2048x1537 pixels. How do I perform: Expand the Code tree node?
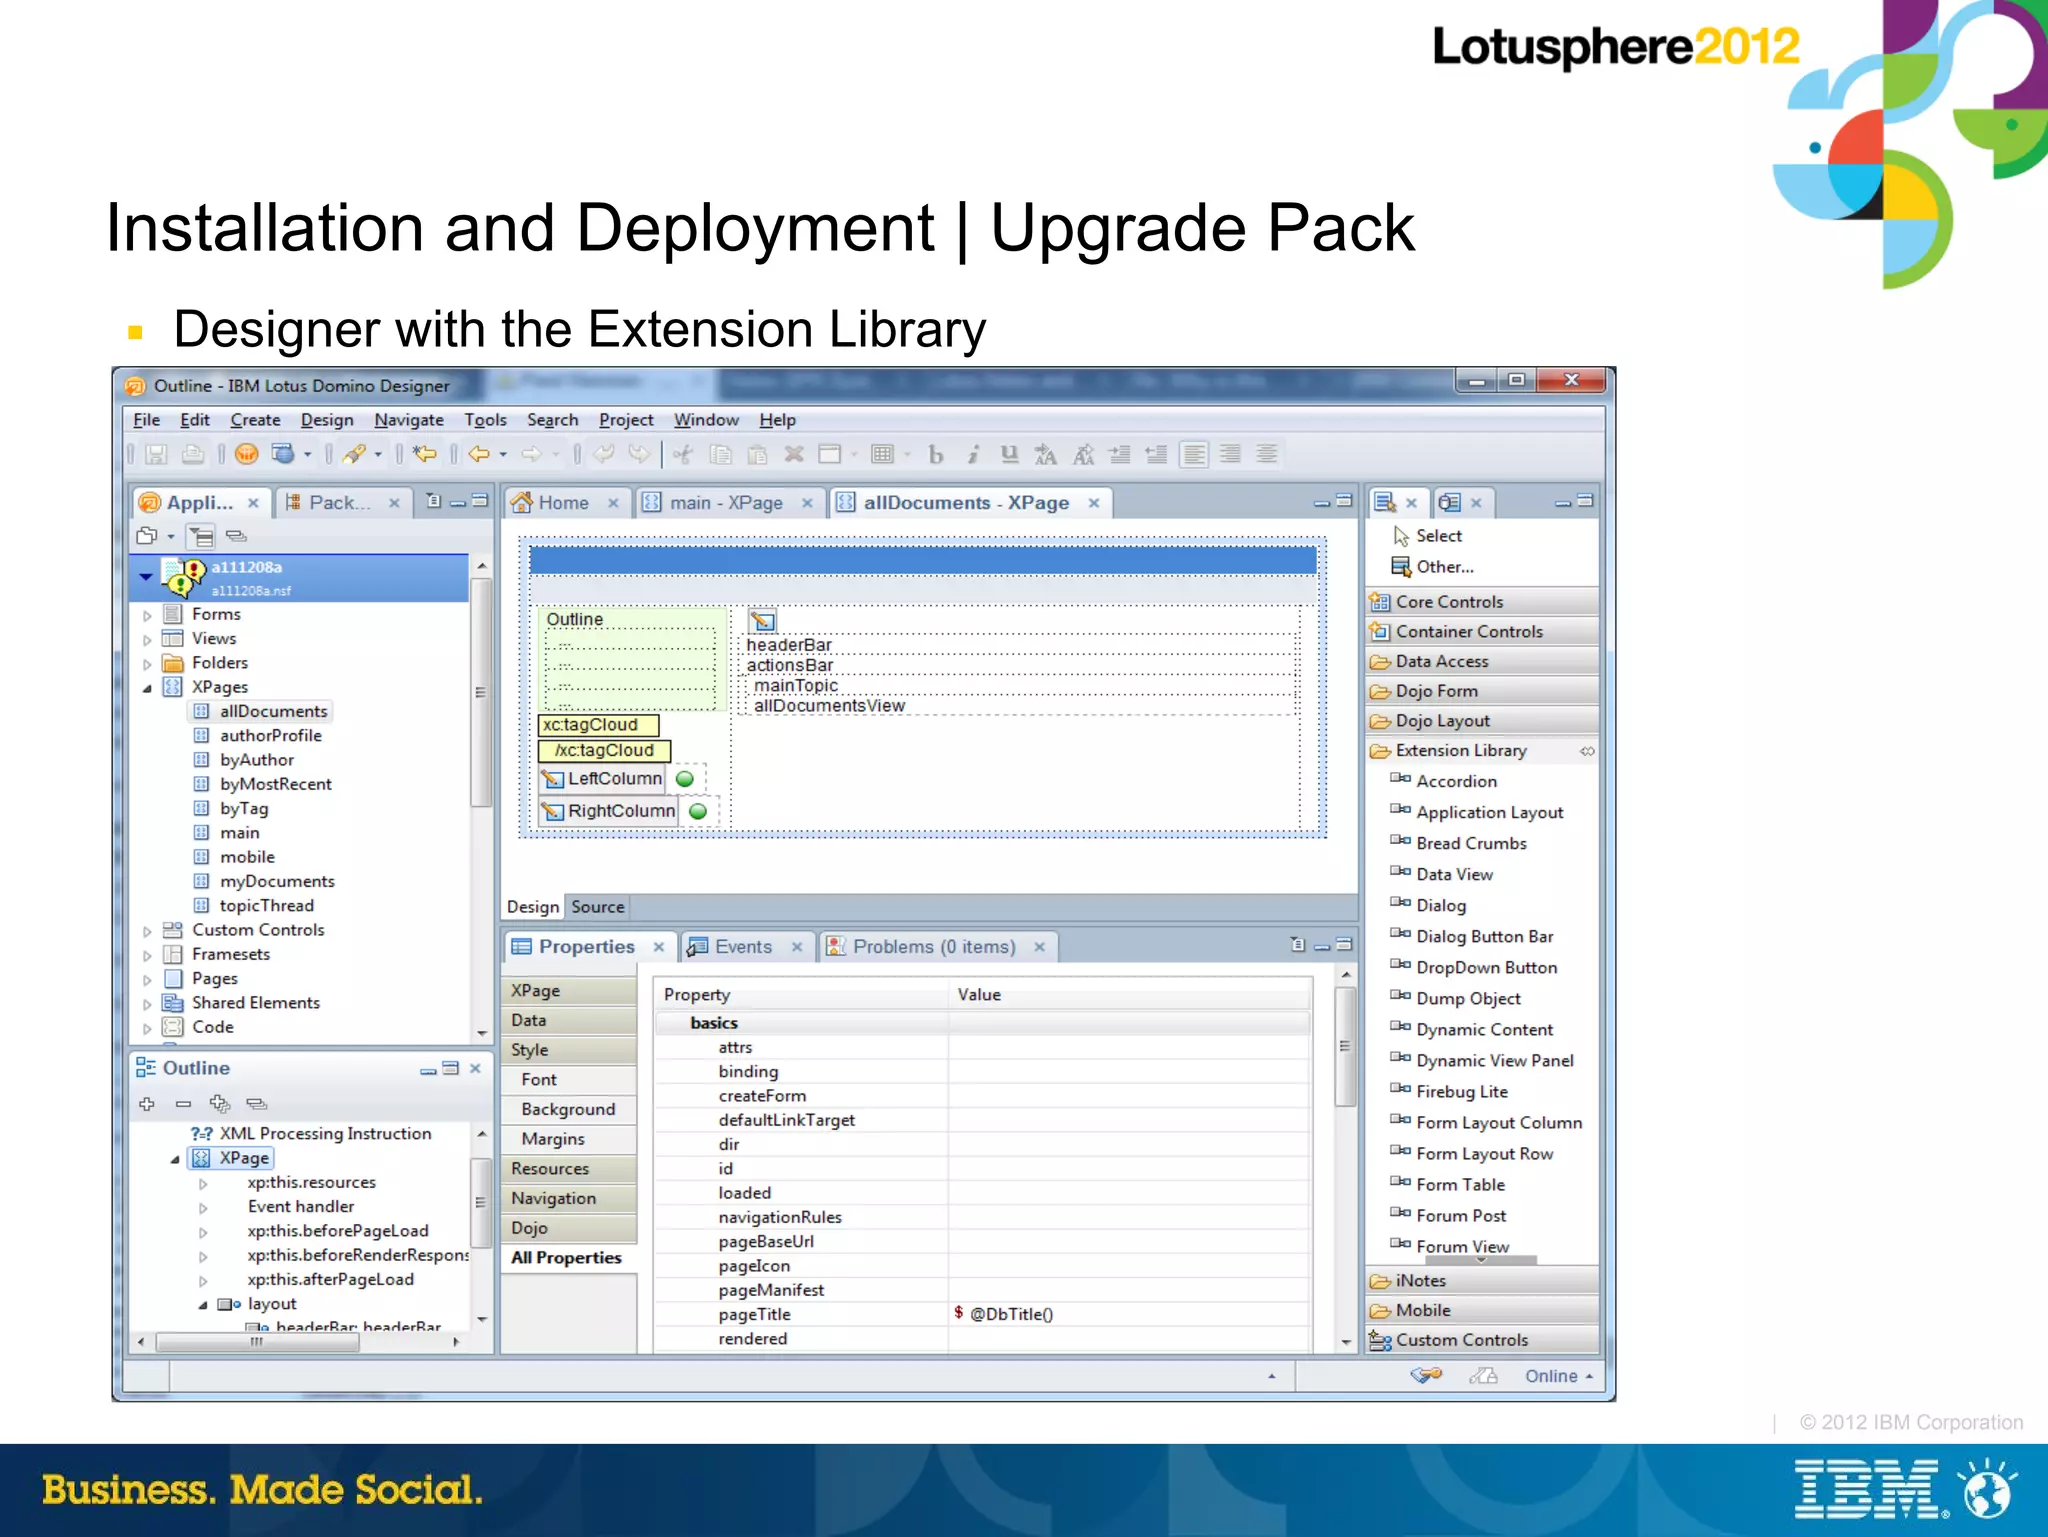pos(147,1028)
